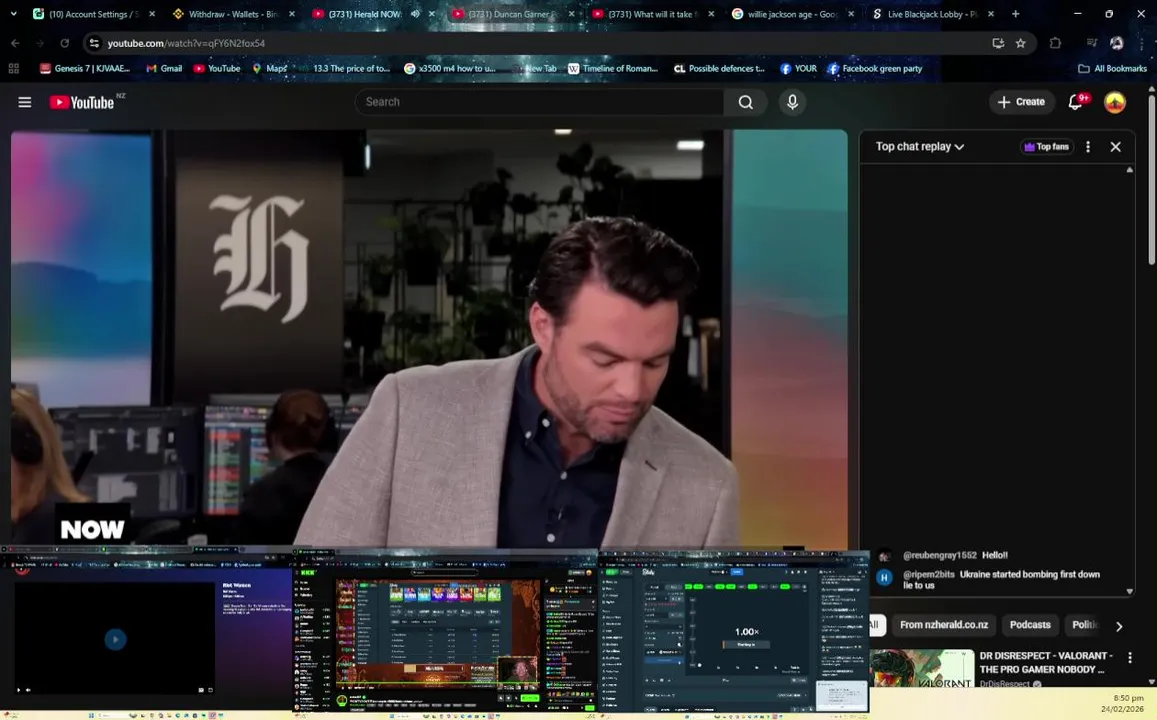Image resolution: width=1157 pixels, height=720 pixels.
Task: Focus the YouTube search field
Action: pyautogui.click(x=539, y=102)
